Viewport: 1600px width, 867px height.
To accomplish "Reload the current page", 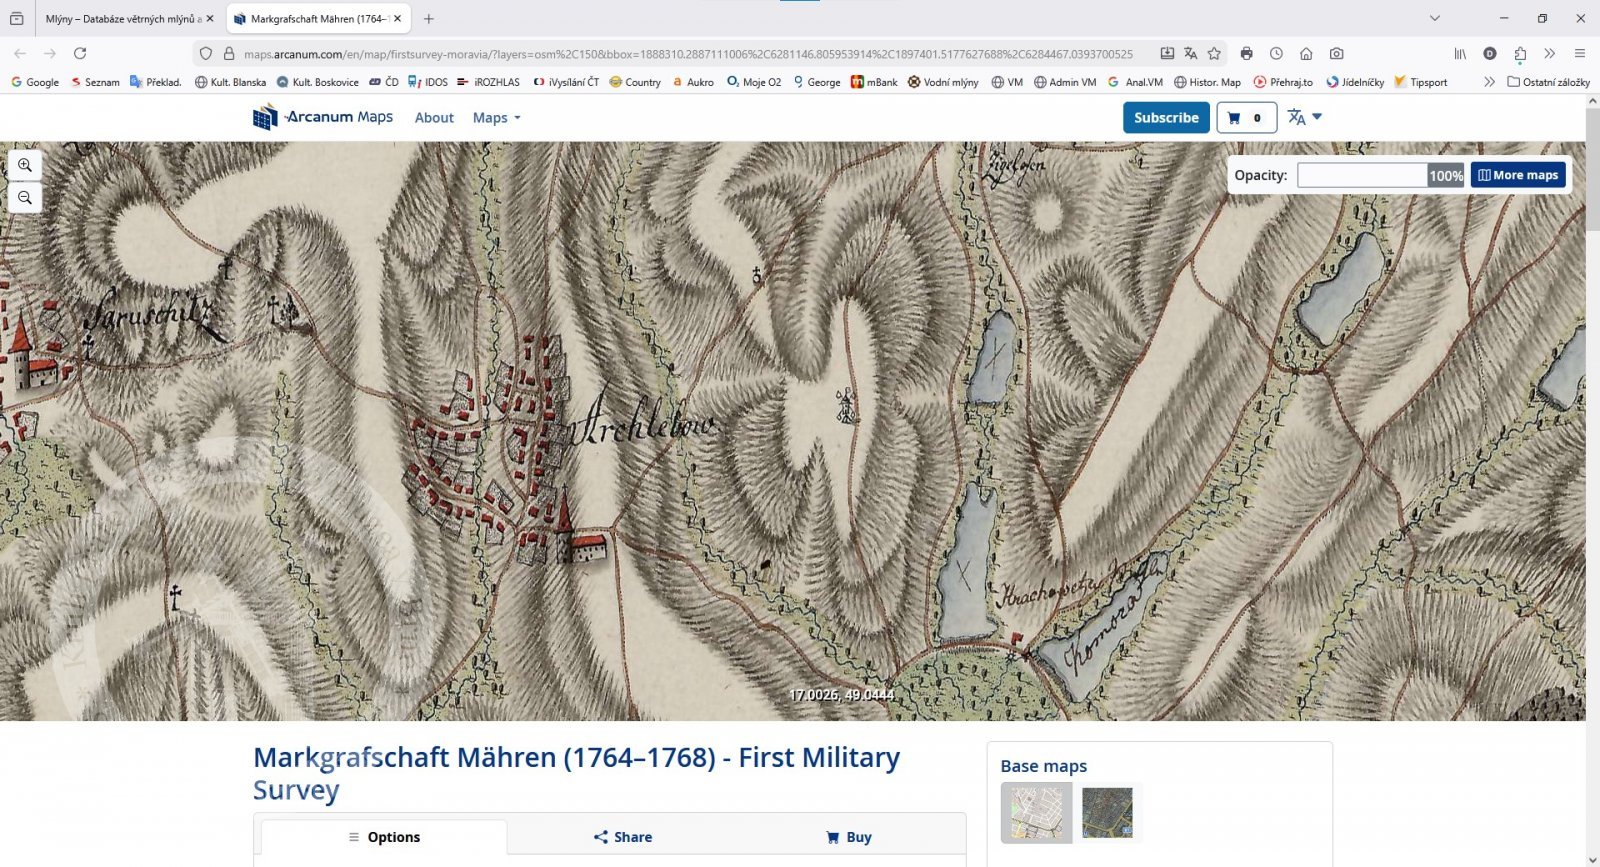I will click(80, 54).
